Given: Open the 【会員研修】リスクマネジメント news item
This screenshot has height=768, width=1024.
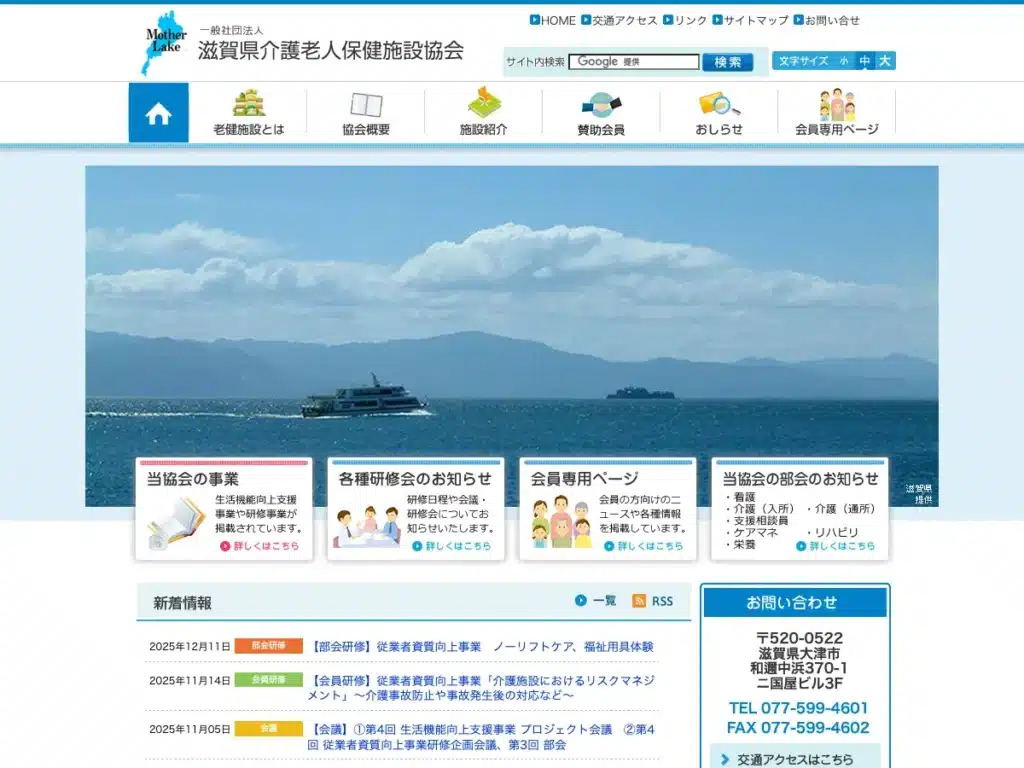Looking at the screenshot, I should coord(481,688).
